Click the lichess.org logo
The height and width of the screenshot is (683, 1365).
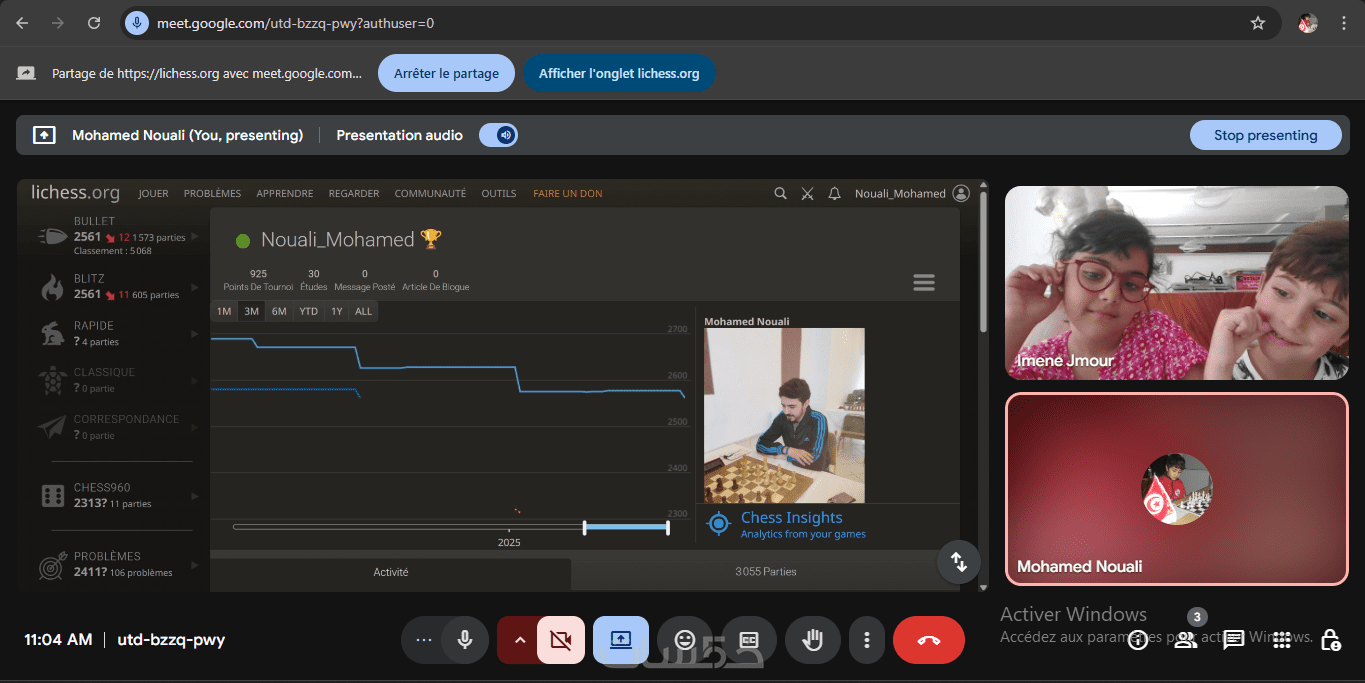point(75,193)
